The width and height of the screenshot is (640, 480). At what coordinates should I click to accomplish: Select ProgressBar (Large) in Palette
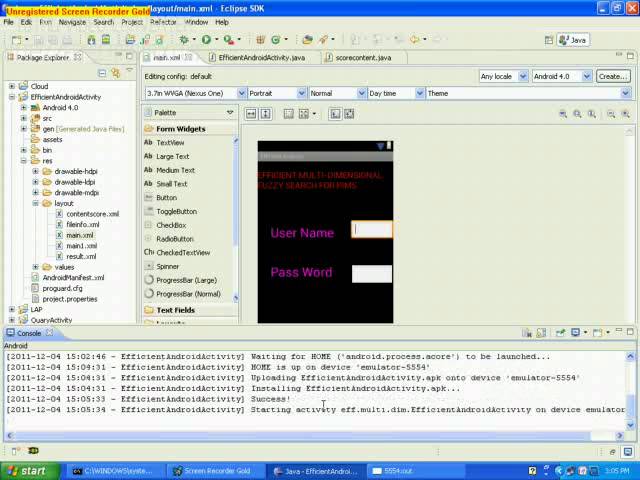click(x=186, y=280)
